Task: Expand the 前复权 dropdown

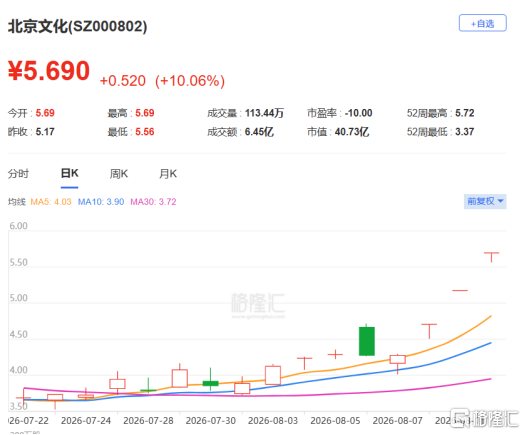Action: [x=485, y=201]
